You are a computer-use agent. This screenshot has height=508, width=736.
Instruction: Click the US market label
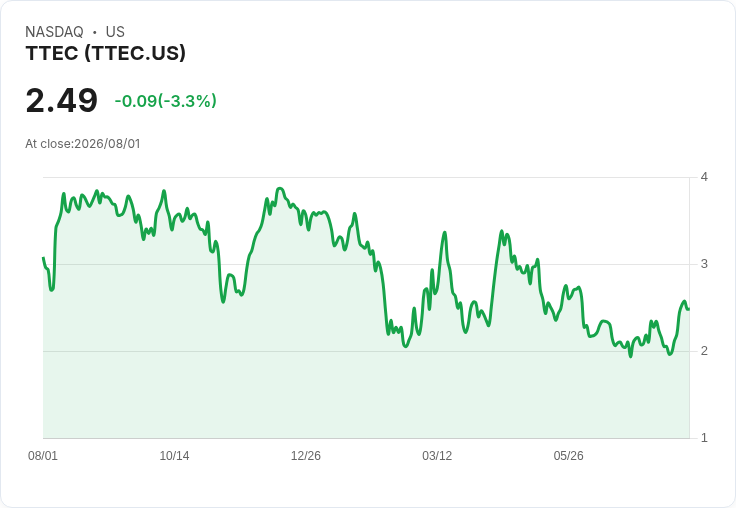[115, 32]
